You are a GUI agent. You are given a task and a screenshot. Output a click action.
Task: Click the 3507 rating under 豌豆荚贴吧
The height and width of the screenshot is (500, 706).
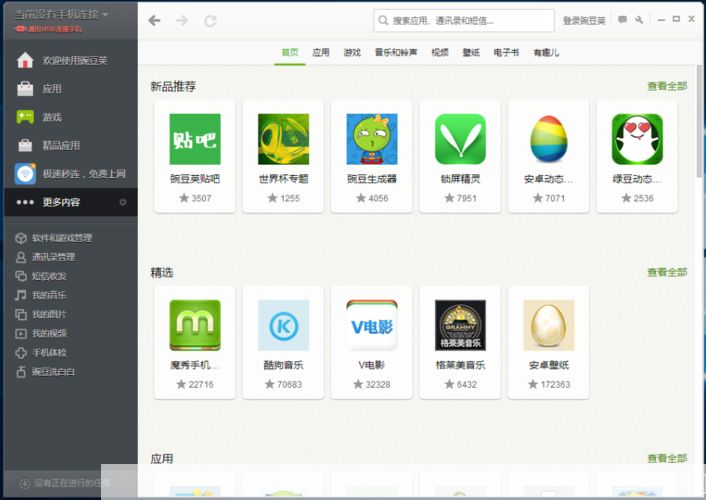click(x=195, y=198)
